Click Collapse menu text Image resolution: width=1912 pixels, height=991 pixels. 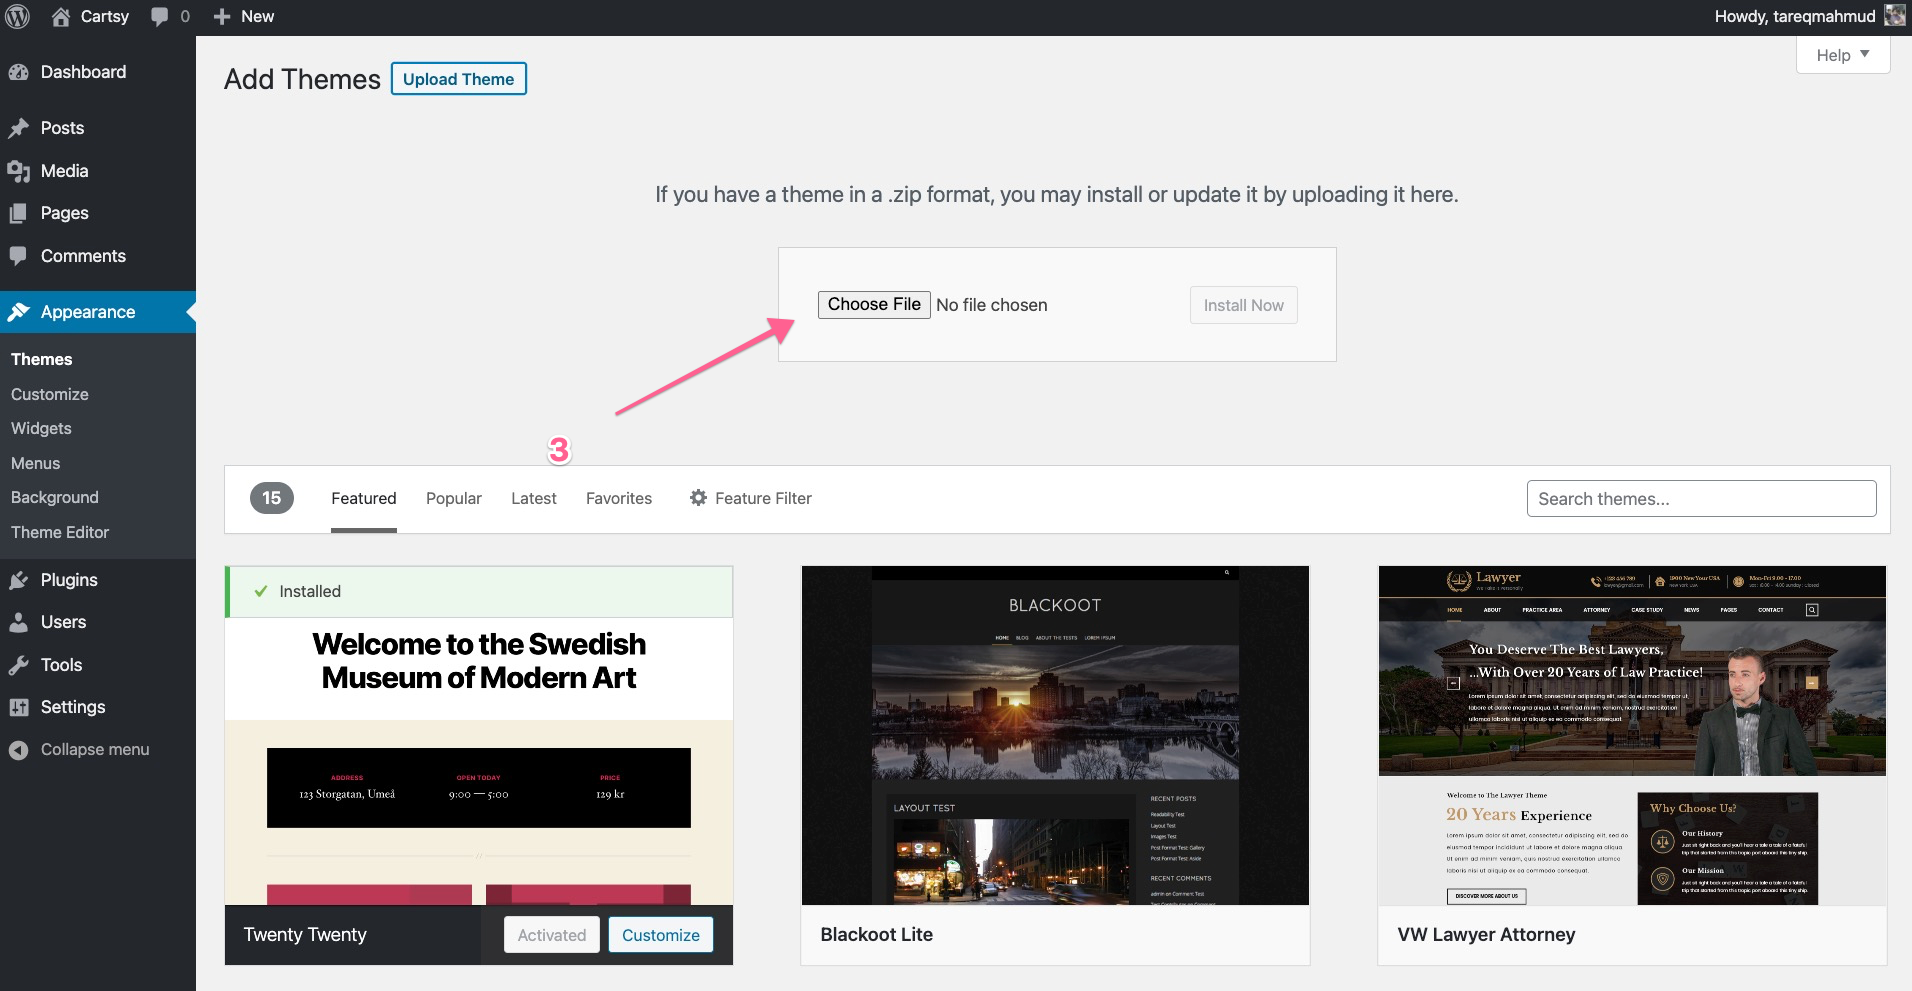coord(95,750)
